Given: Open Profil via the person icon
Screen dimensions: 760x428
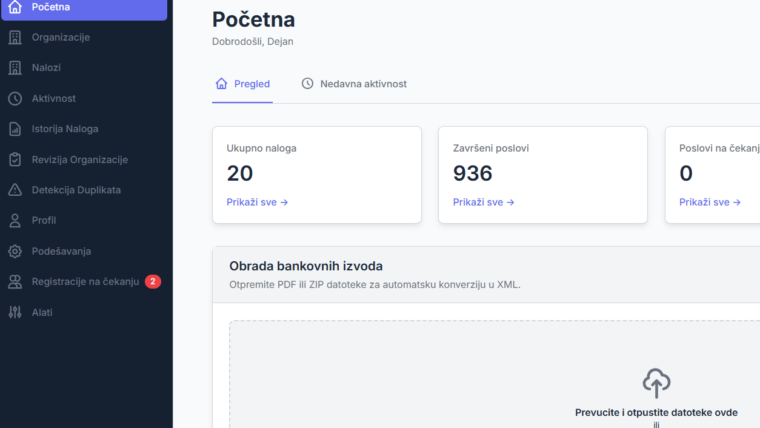Looking at the screenshot, I should (14, 221).
